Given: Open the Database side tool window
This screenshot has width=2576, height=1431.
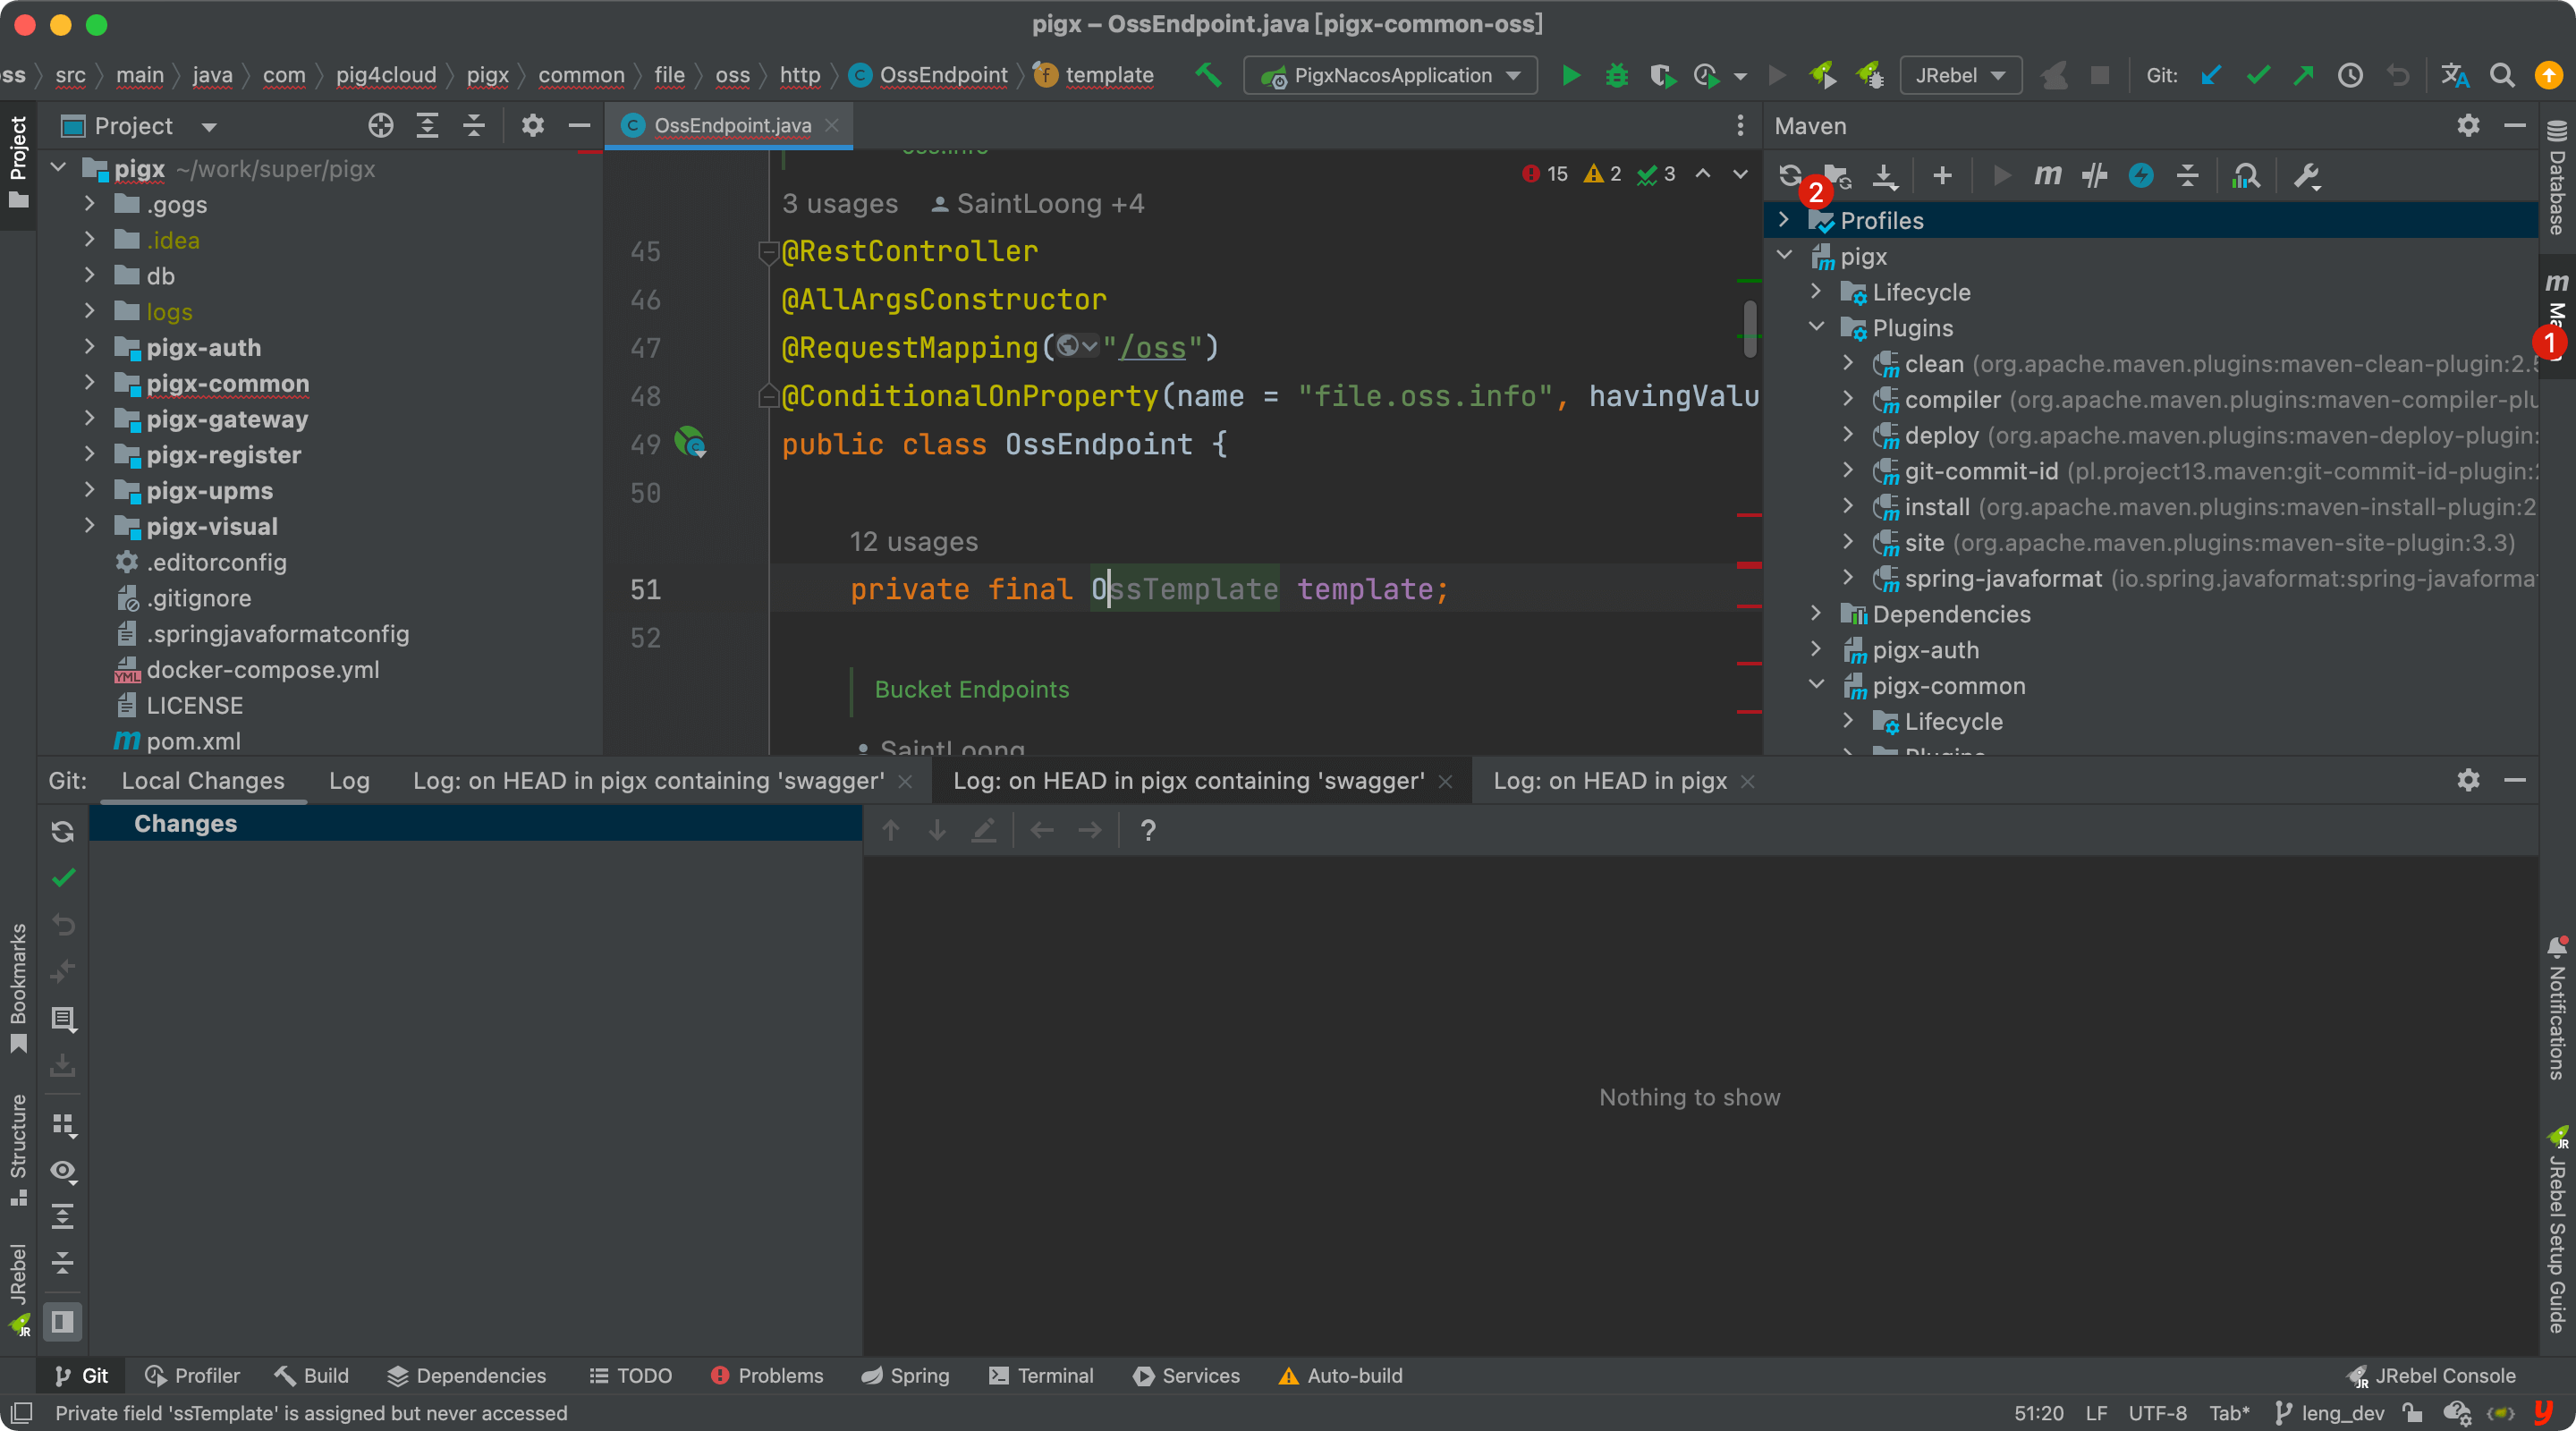Looking at the screenshot, I should click(2556, 178).
